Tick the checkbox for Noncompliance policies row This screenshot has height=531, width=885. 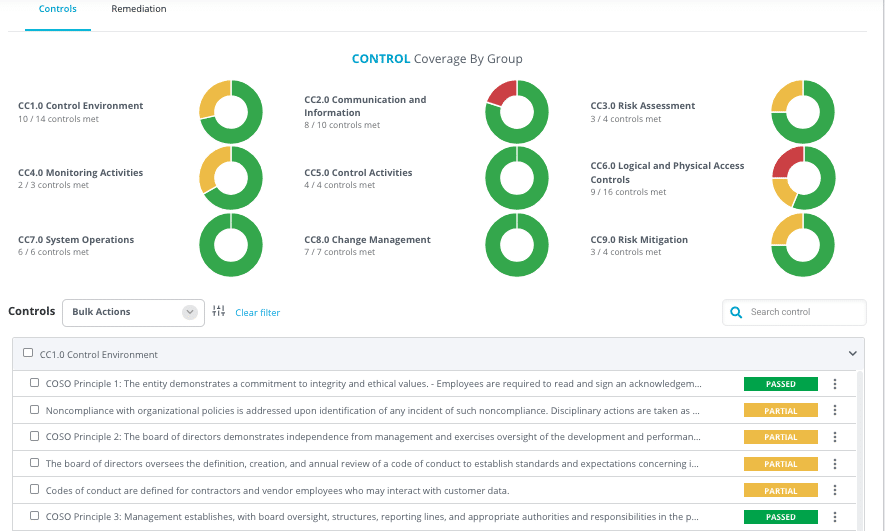34,409
